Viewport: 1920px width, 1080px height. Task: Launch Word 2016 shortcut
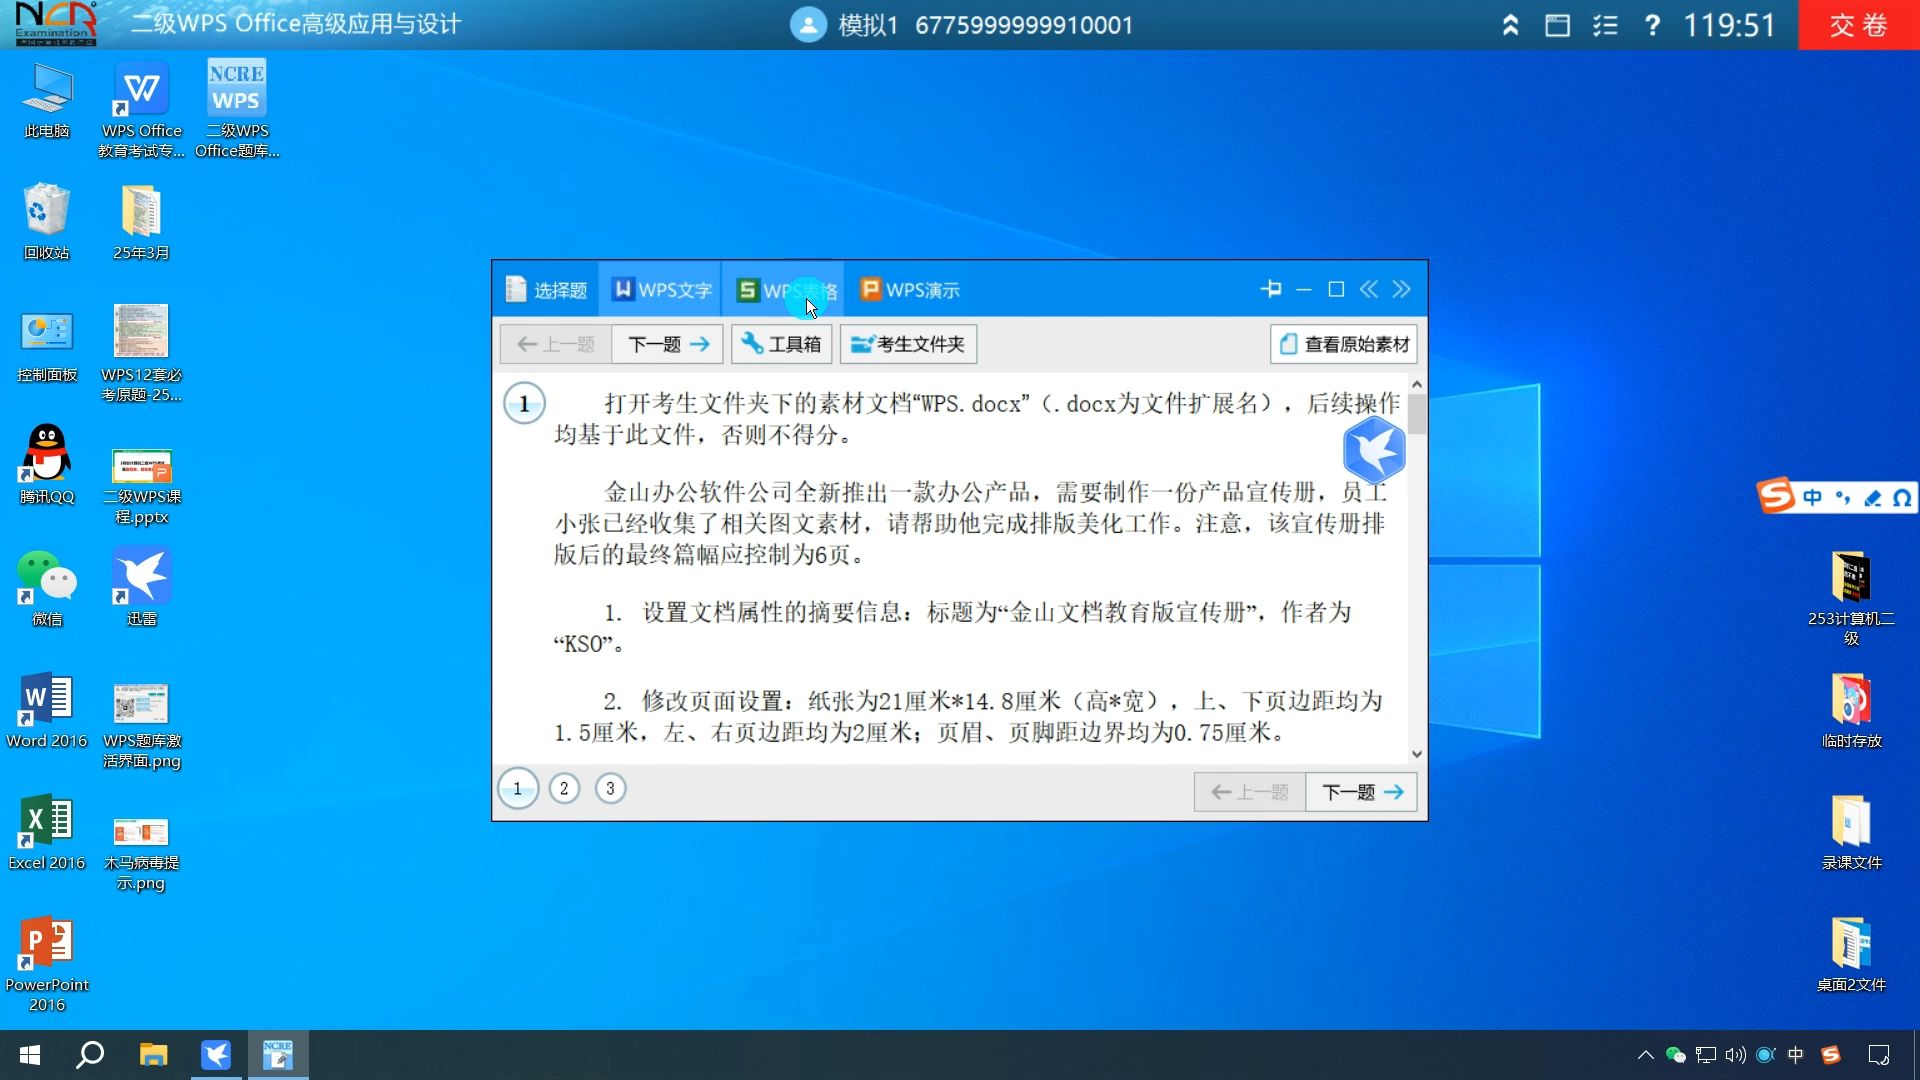pyautogui.click(x=47, y=710)
